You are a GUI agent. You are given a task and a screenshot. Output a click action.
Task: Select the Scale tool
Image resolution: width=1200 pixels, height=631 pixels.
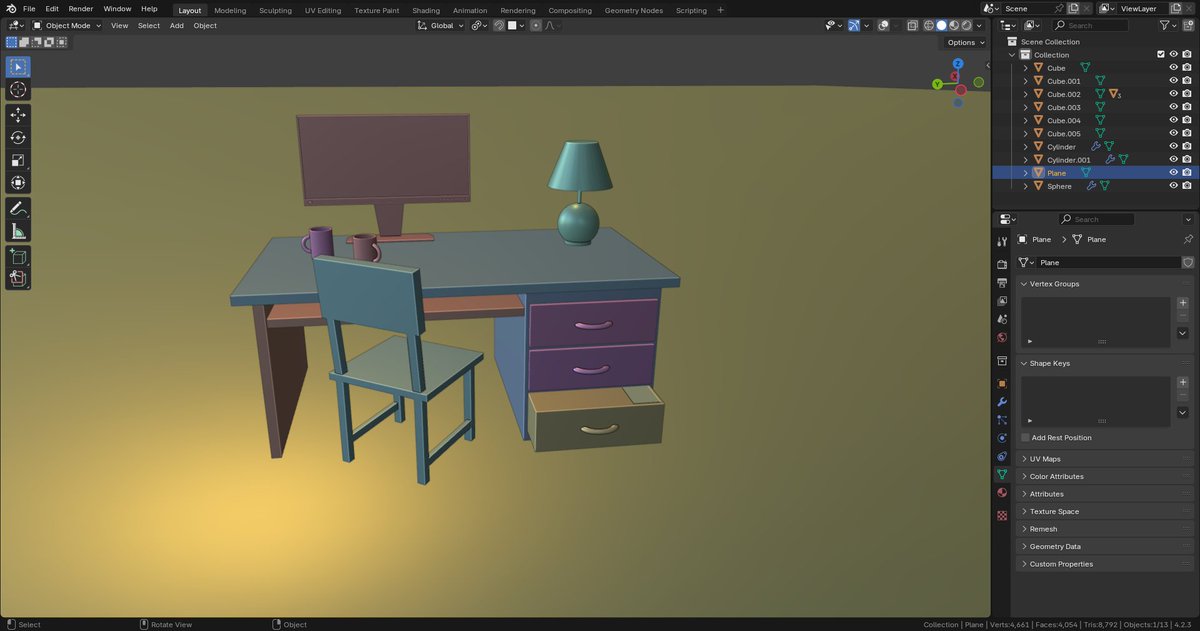18,160
